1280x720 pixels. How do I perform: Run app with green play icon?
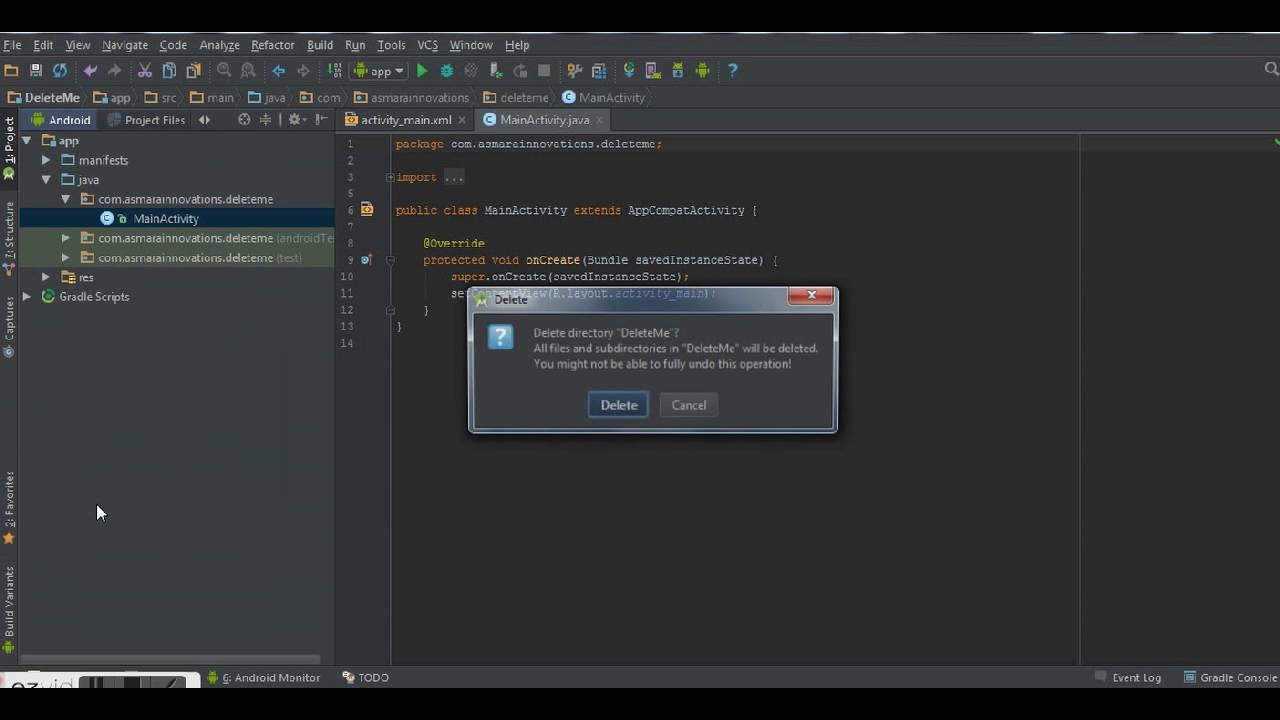point(422,71)
